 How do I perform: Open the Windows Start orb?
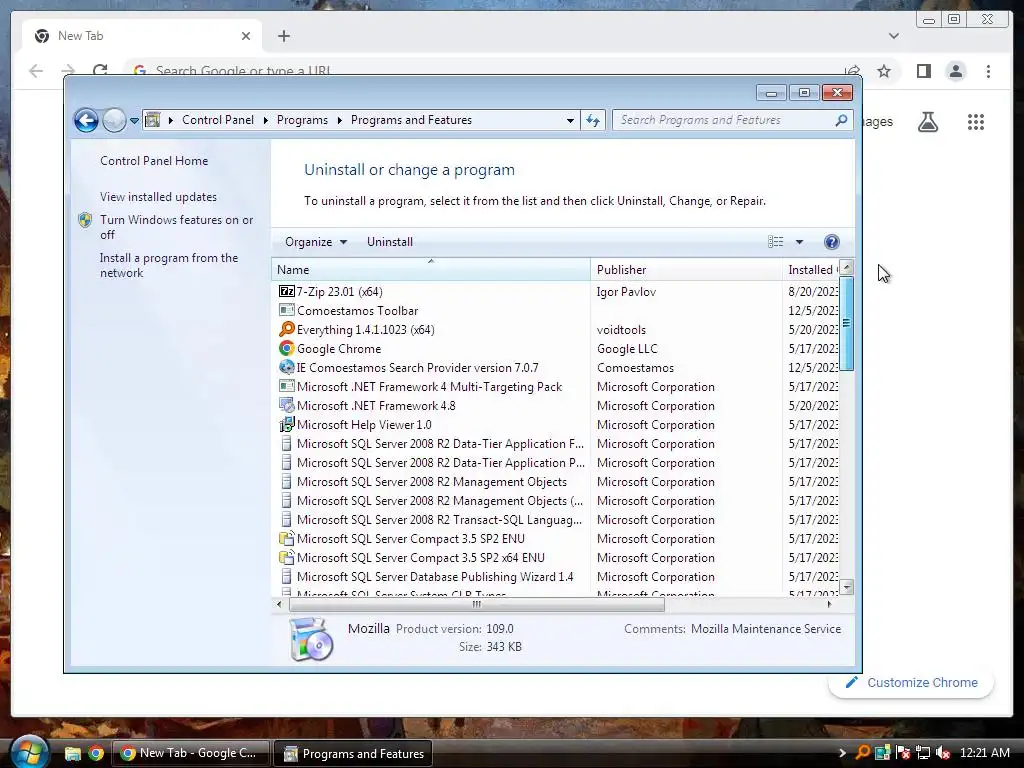pos(29,753)
